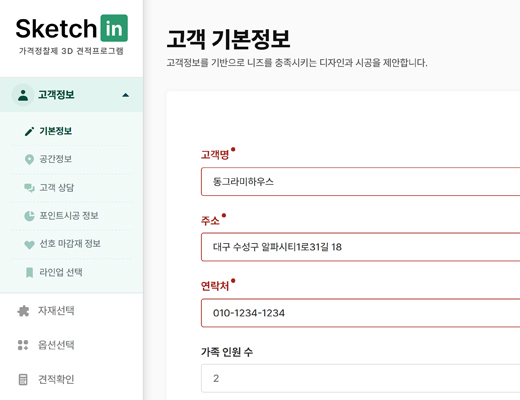The image size is (520, 400).
Task: Click the 가족 인원 수 input field
Action: pos(361,378)
